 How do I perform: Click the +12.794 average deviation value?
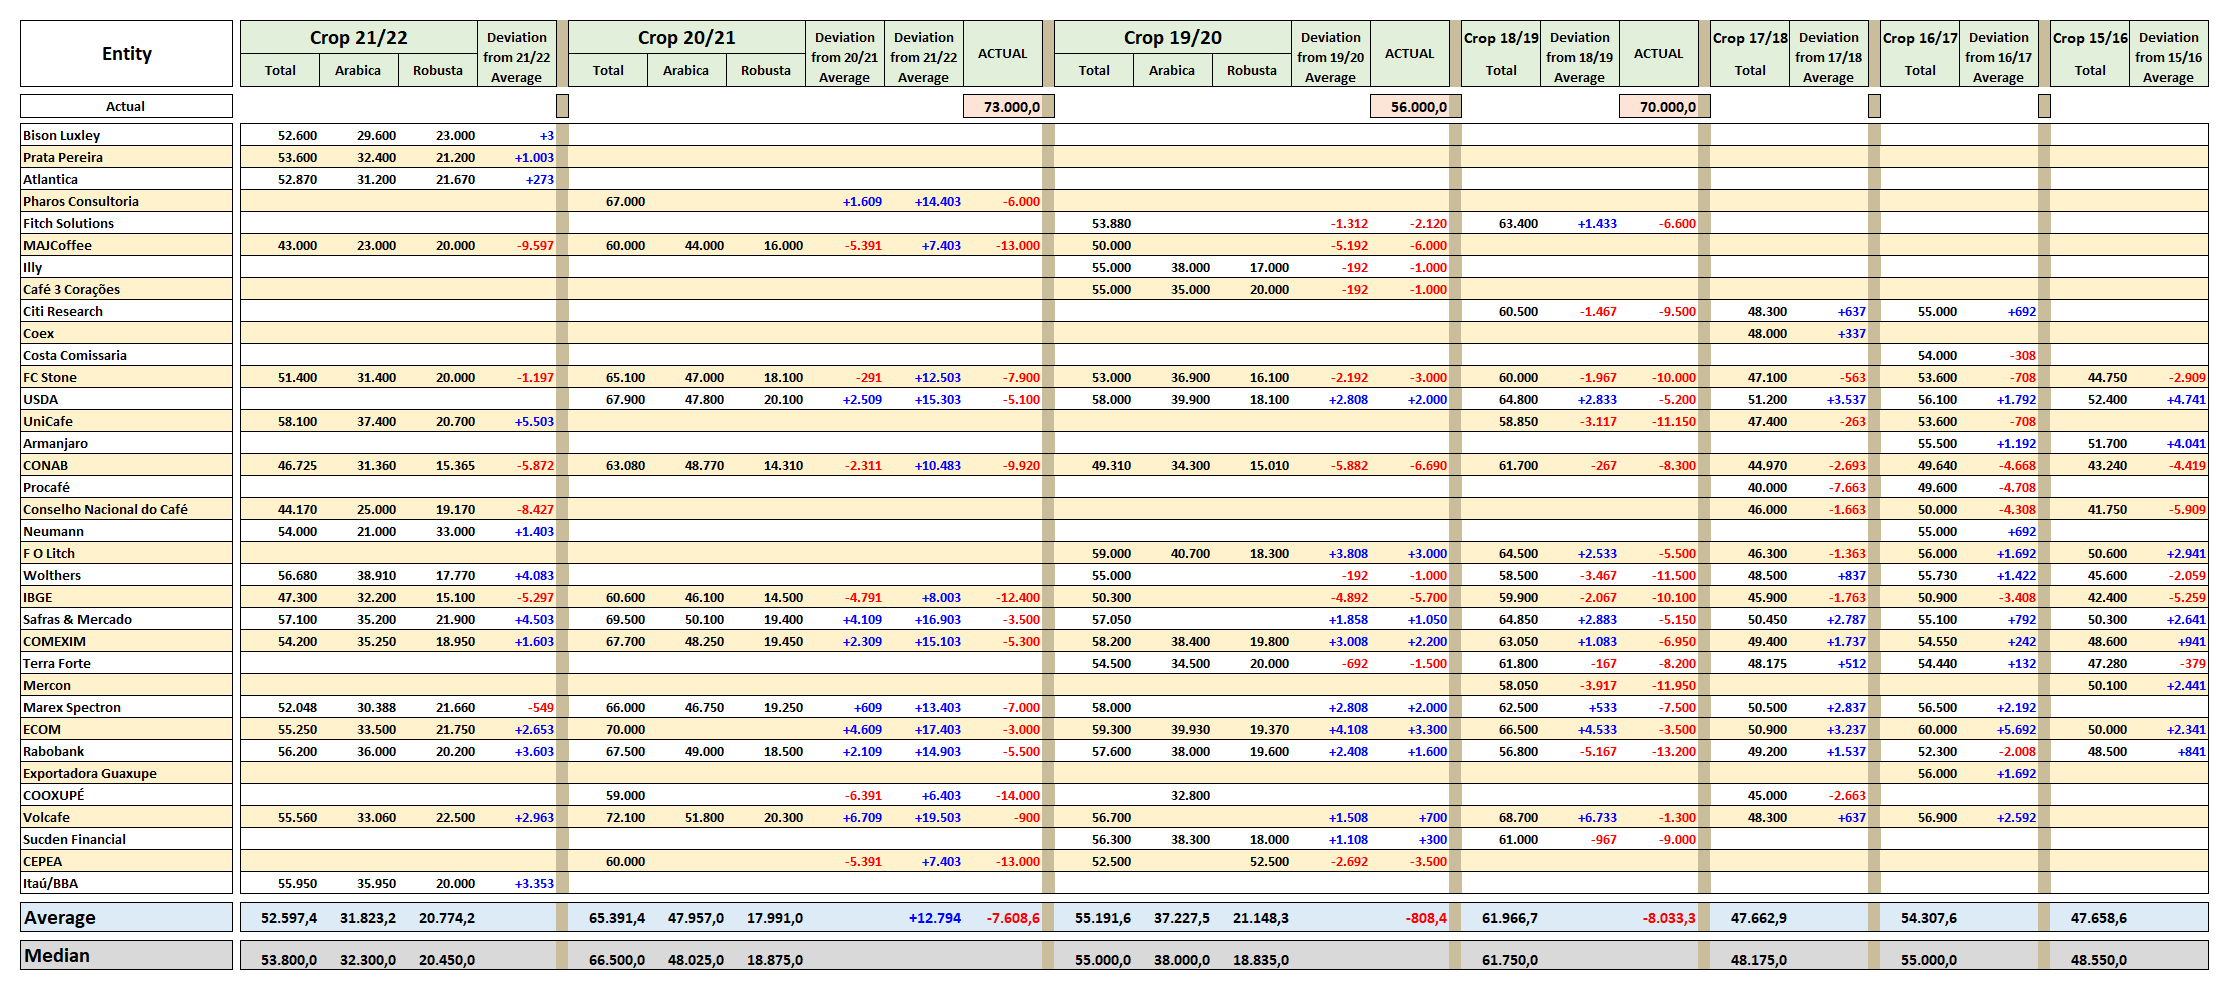pos(935,917)
